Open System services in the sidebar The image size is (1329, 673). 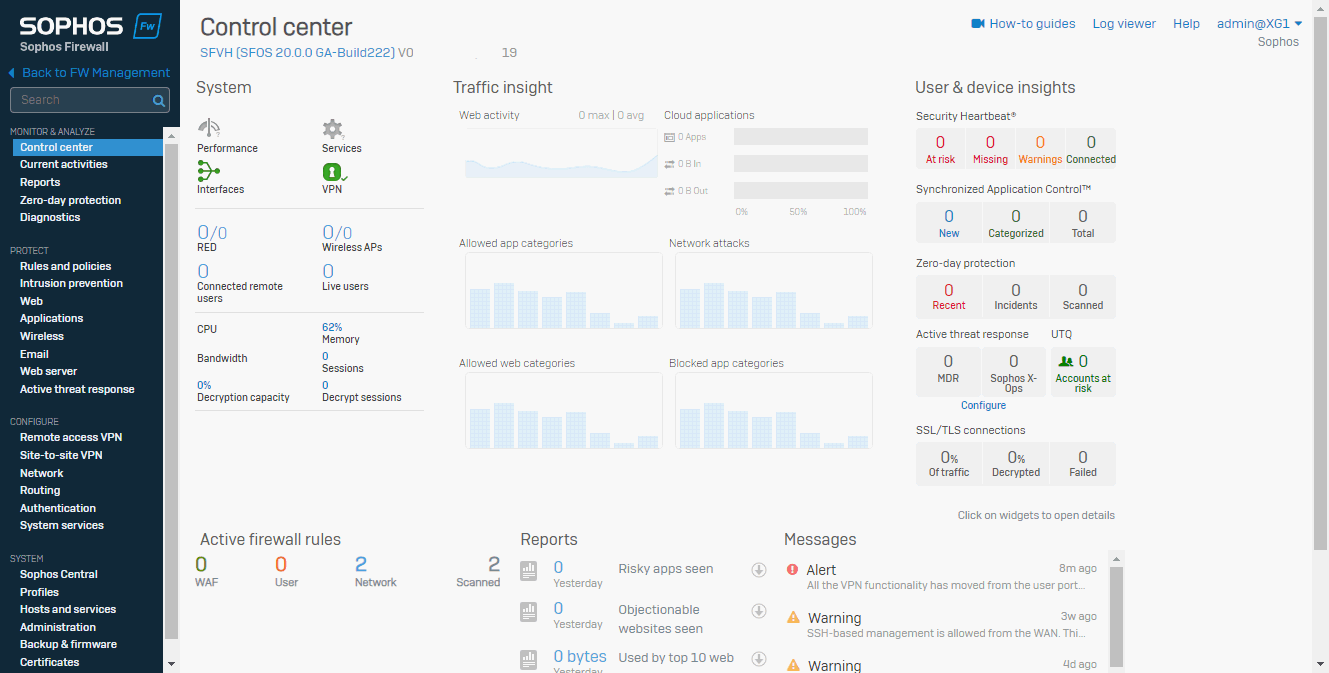point(62,526)
